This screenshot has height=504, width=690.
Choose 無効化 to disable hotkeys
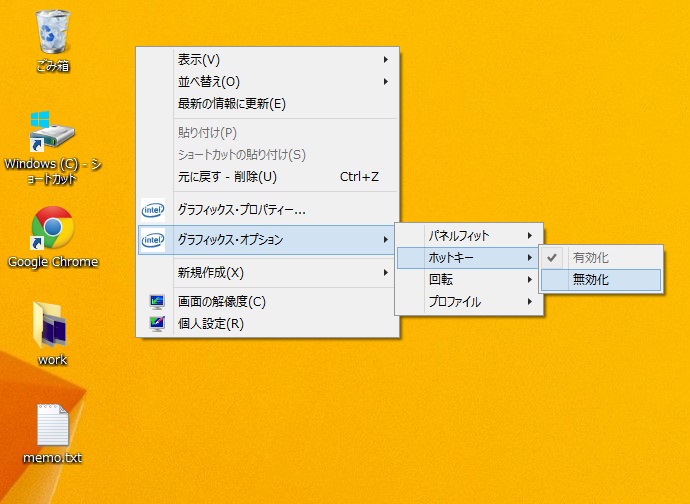tap(590, 281)
